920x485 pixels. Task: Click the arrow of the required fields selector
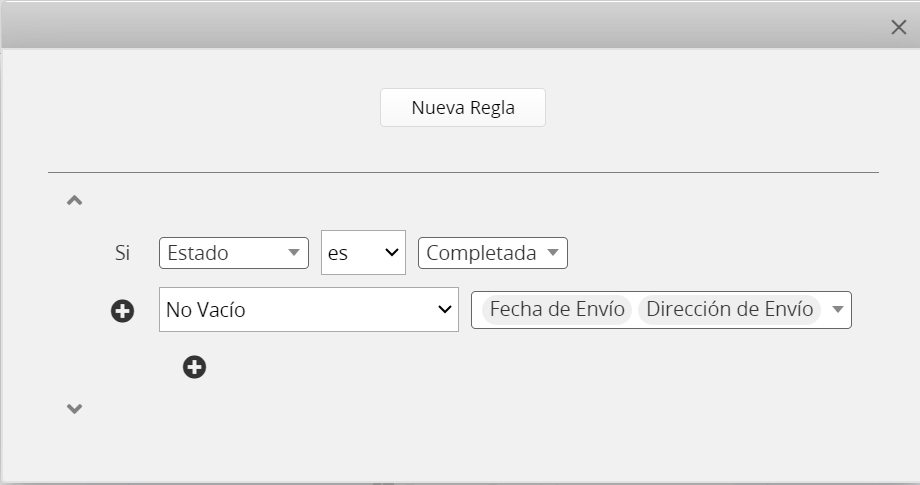click(x=838, y=310)
